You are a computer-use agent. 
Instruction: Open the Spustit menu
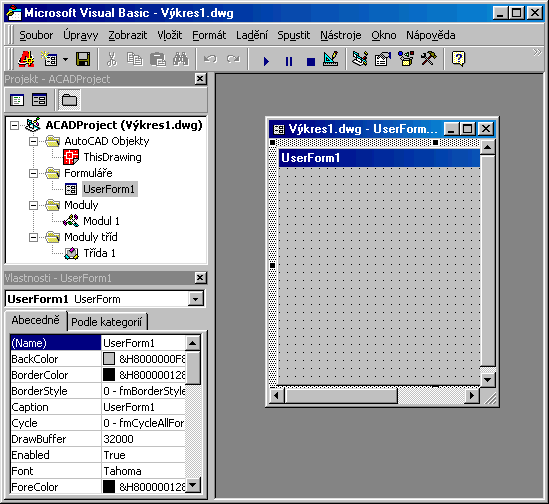[293, 35]
